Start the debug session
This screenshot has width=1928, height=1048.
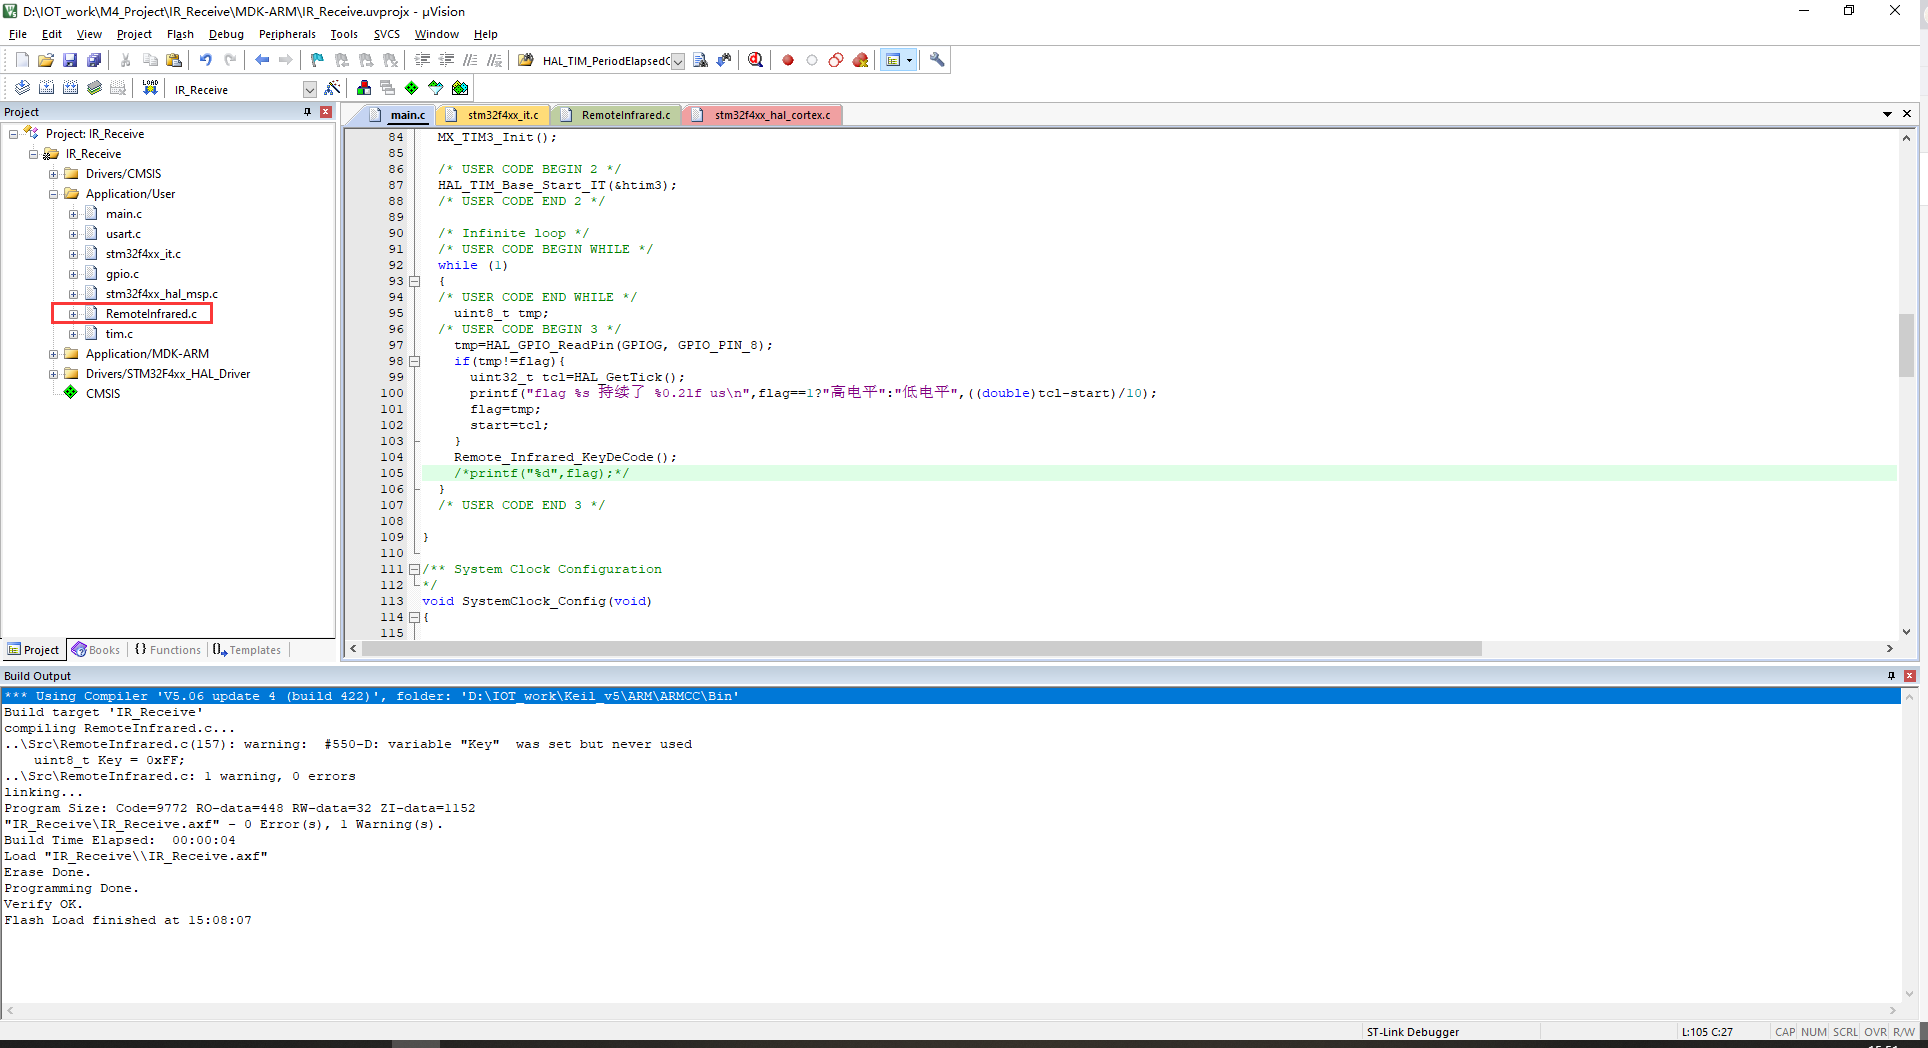756,60
